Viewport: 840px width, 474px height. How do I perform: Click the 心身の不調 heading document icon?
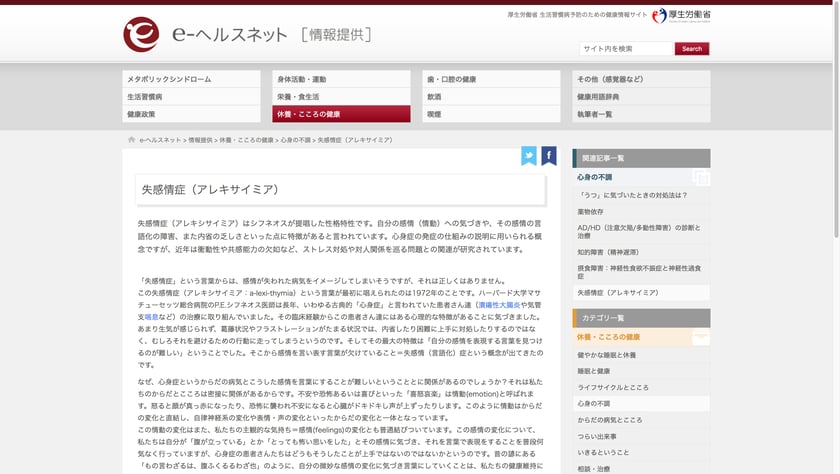[701, 177]
